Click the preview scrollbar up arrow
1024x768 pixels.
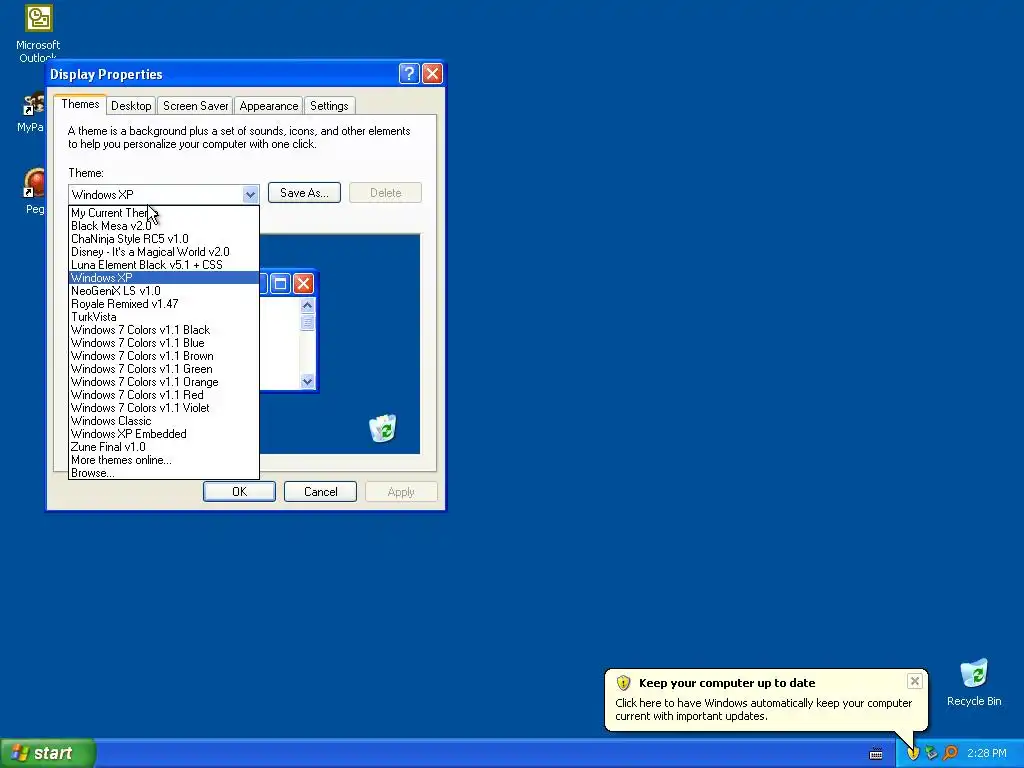[308, 306]
